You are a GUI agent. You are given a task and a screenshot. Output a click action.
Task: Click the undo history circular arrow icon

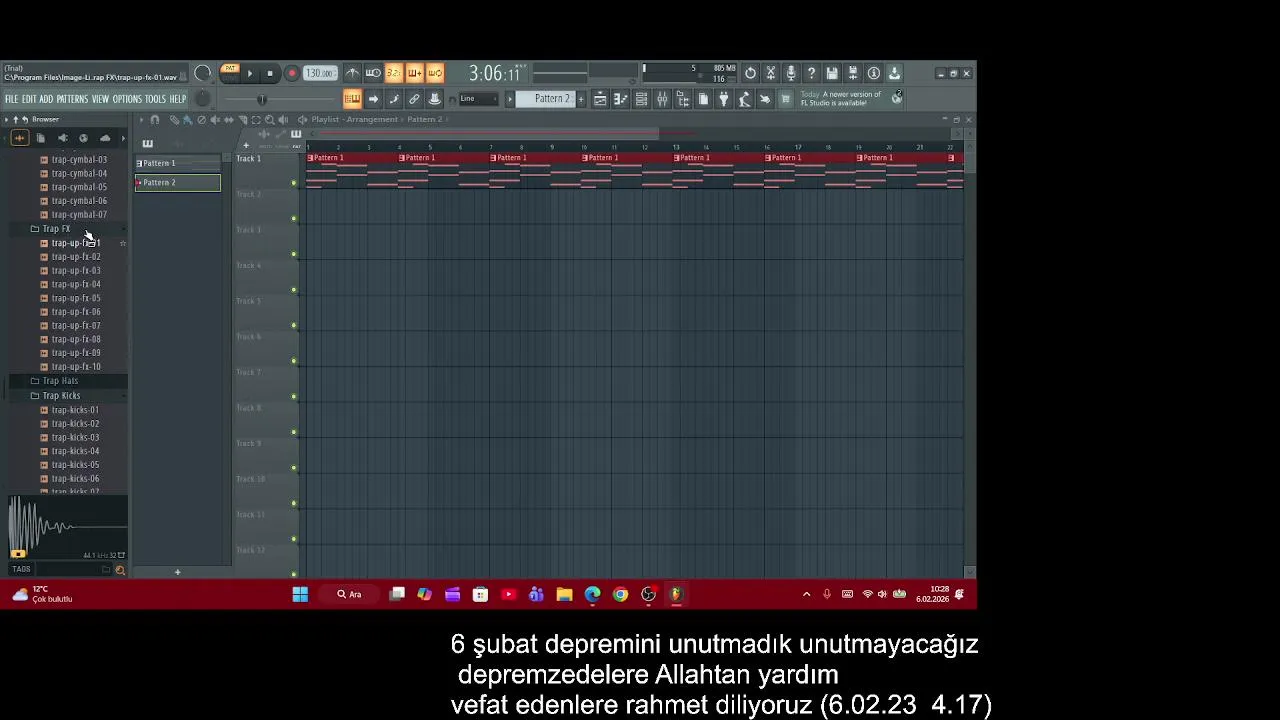pyautogui.click(x=750, y=73)
